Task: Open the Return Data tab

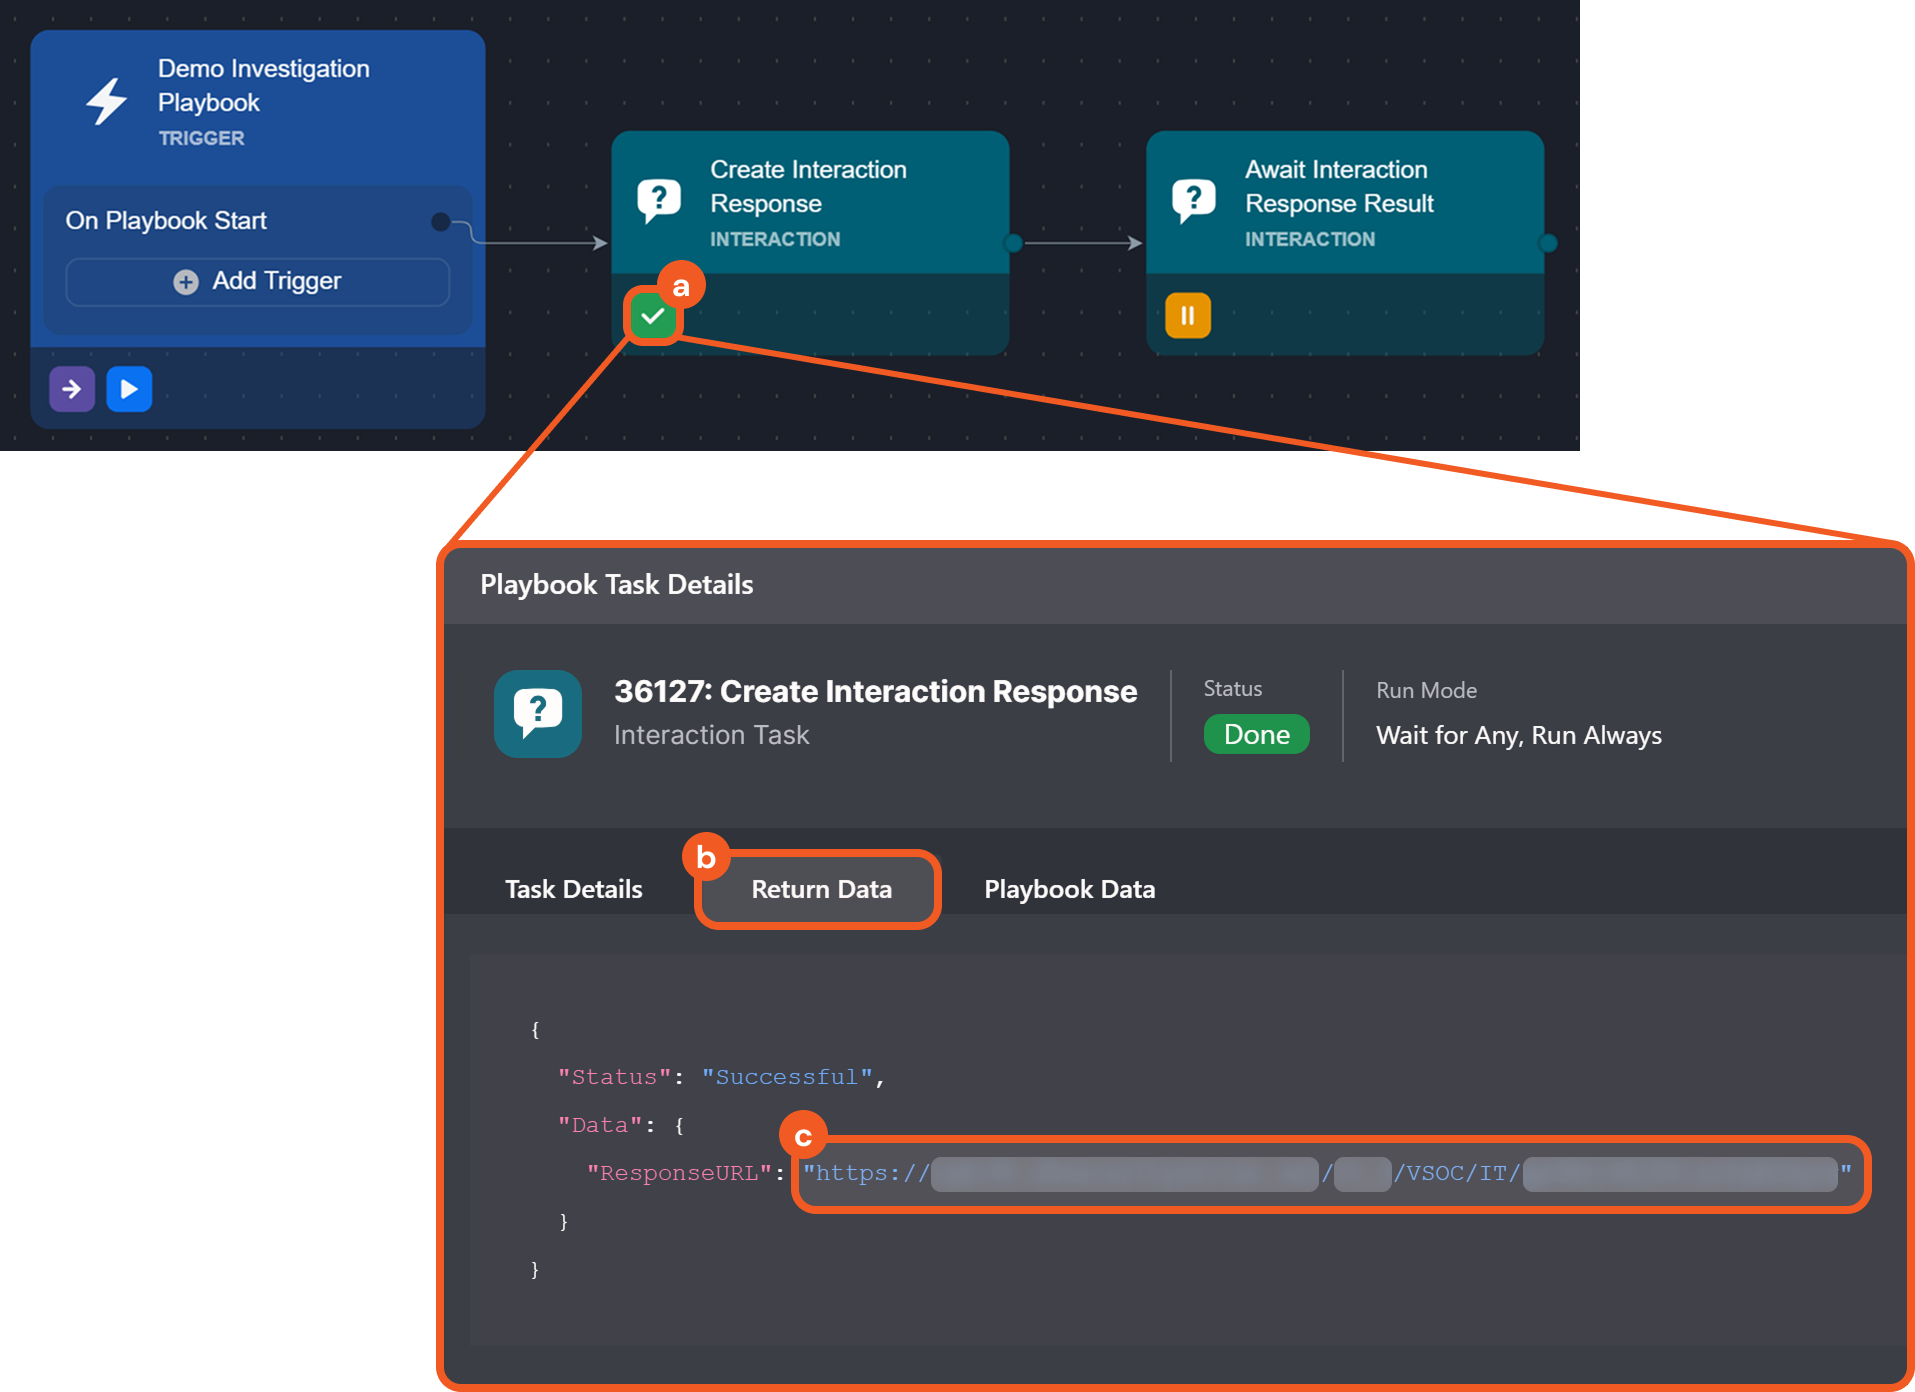Action: coord(821,889)
